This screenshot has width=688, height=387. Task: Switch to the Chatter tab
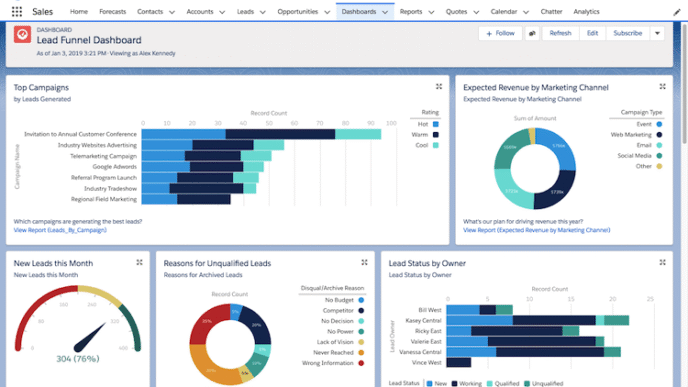tap(552, 12)
